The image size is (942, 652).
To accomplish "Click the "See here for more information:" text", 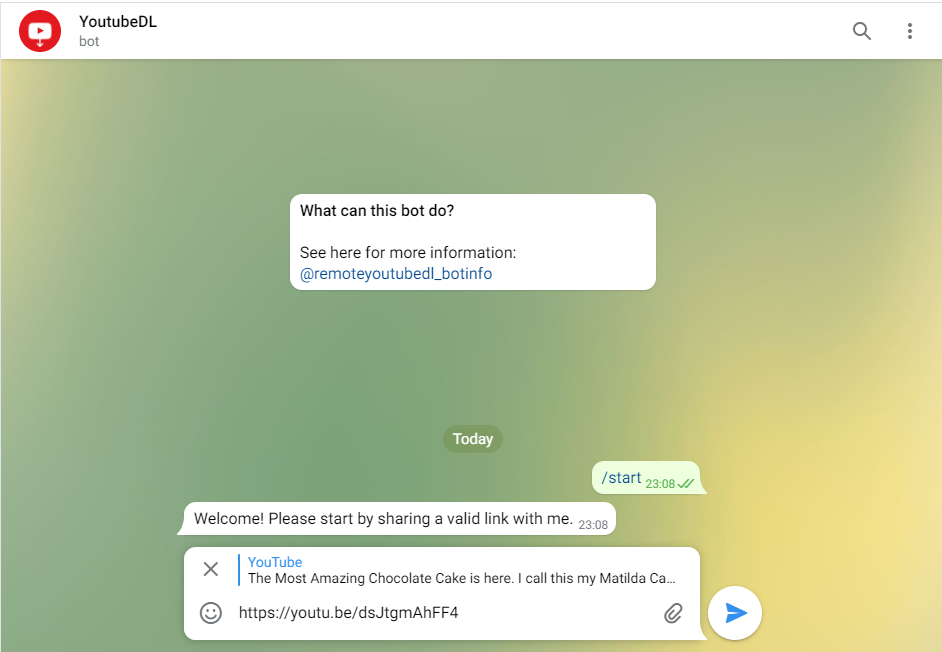I will 408,252.
